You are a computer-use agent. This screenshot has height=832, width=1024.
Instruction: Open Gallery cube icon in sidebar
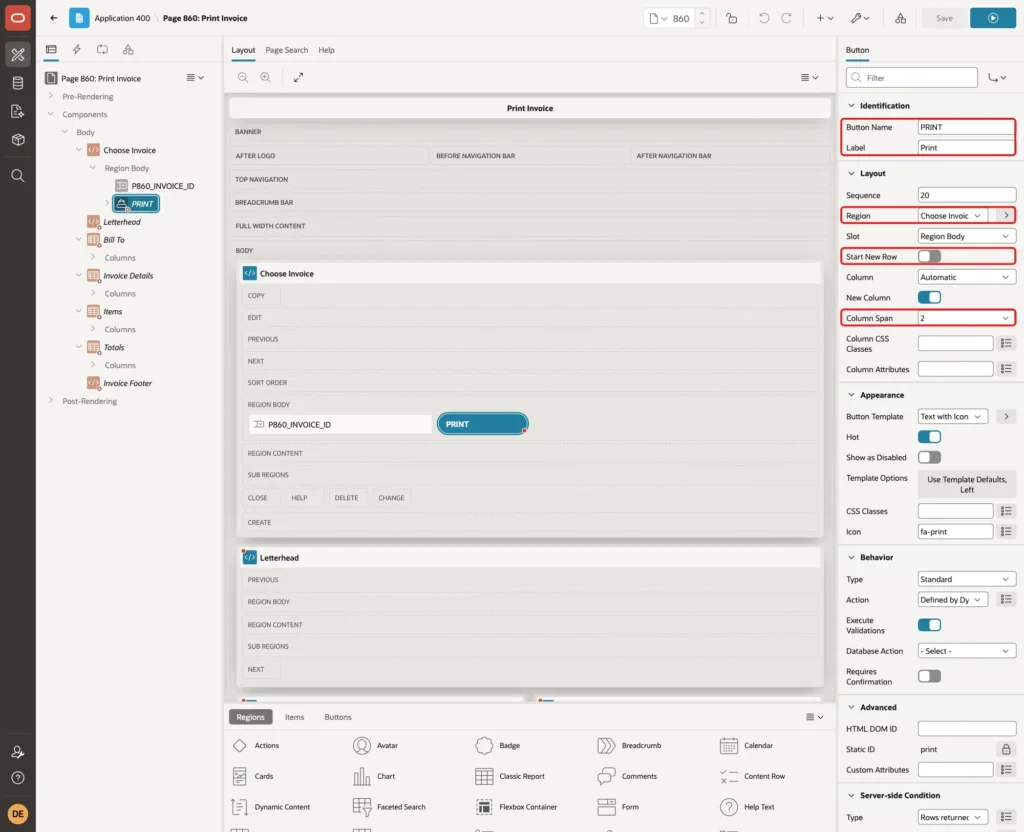[18, 139]
